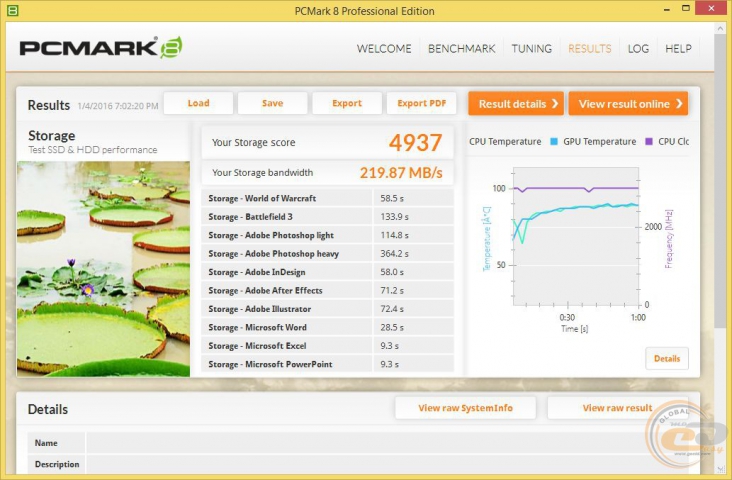Switch to the BENCHMARK tab

pos(461,49)
